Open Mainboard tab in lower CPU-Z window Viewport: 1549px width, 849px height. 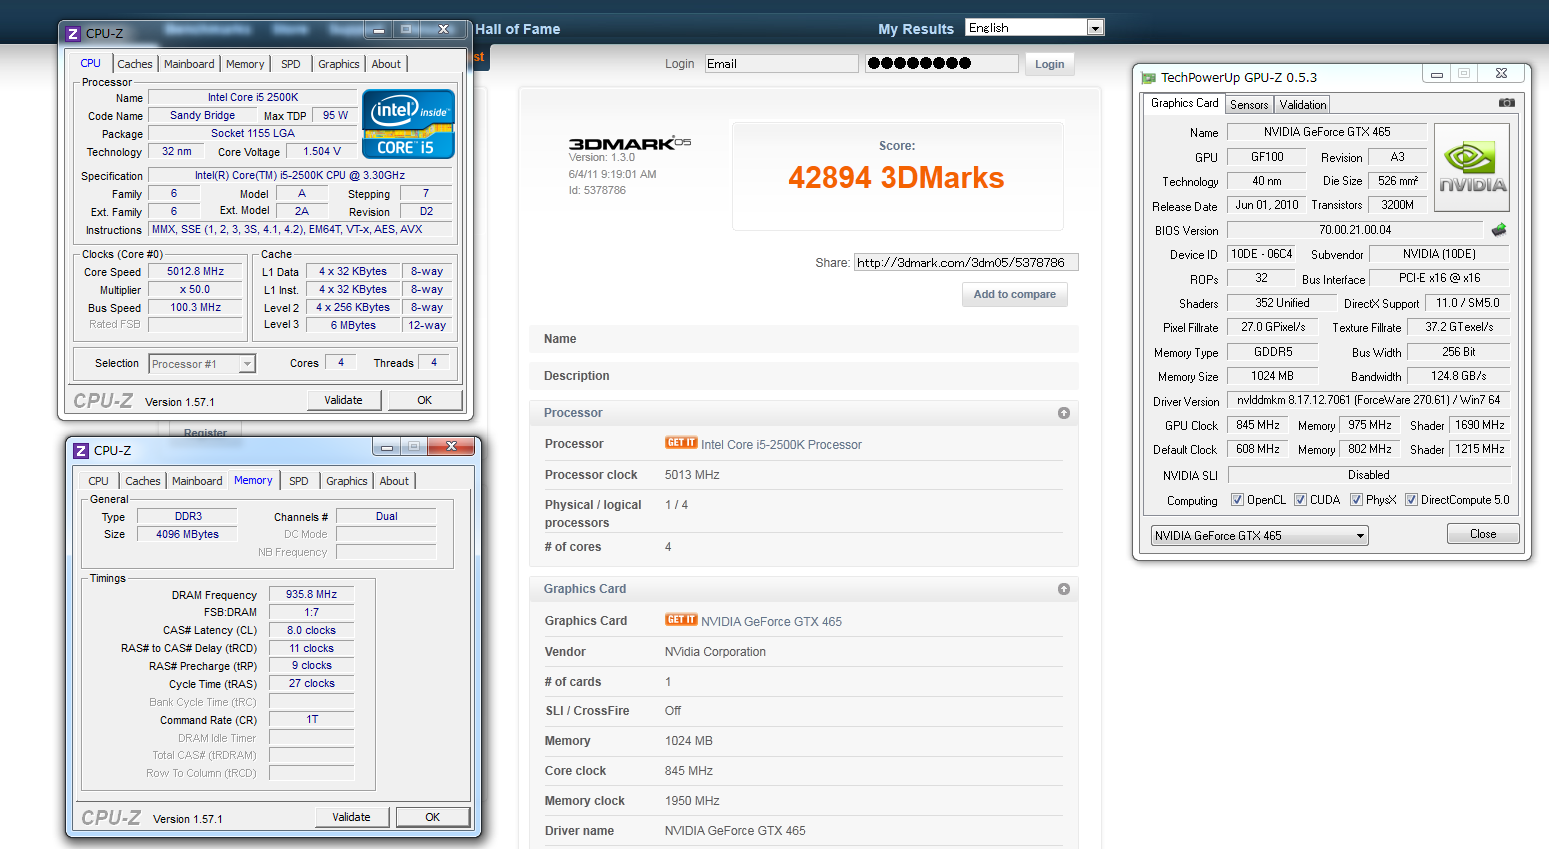[197, 481]
